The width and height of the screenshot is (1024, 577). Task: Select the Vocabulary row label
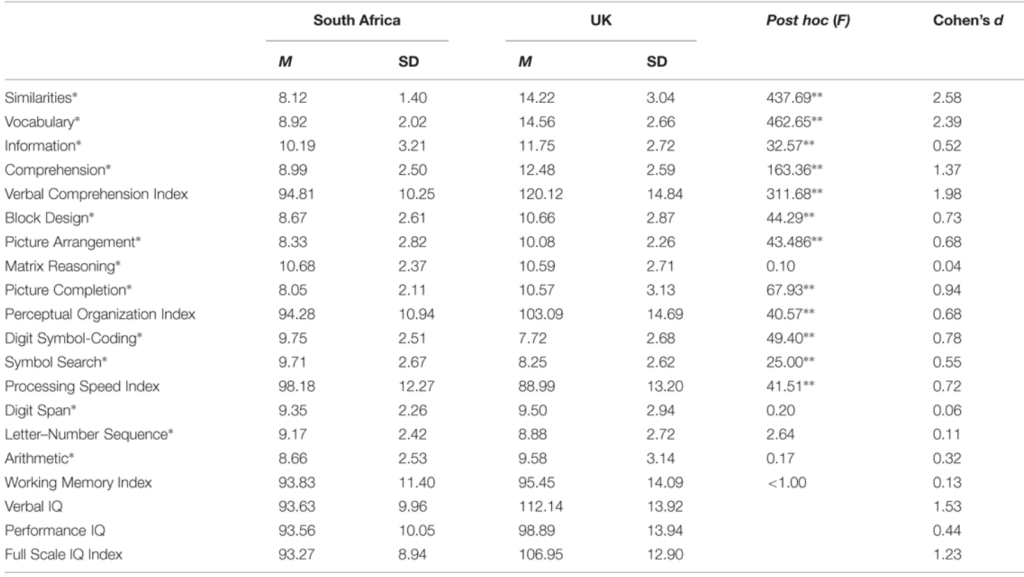click(x=41, y=122)
